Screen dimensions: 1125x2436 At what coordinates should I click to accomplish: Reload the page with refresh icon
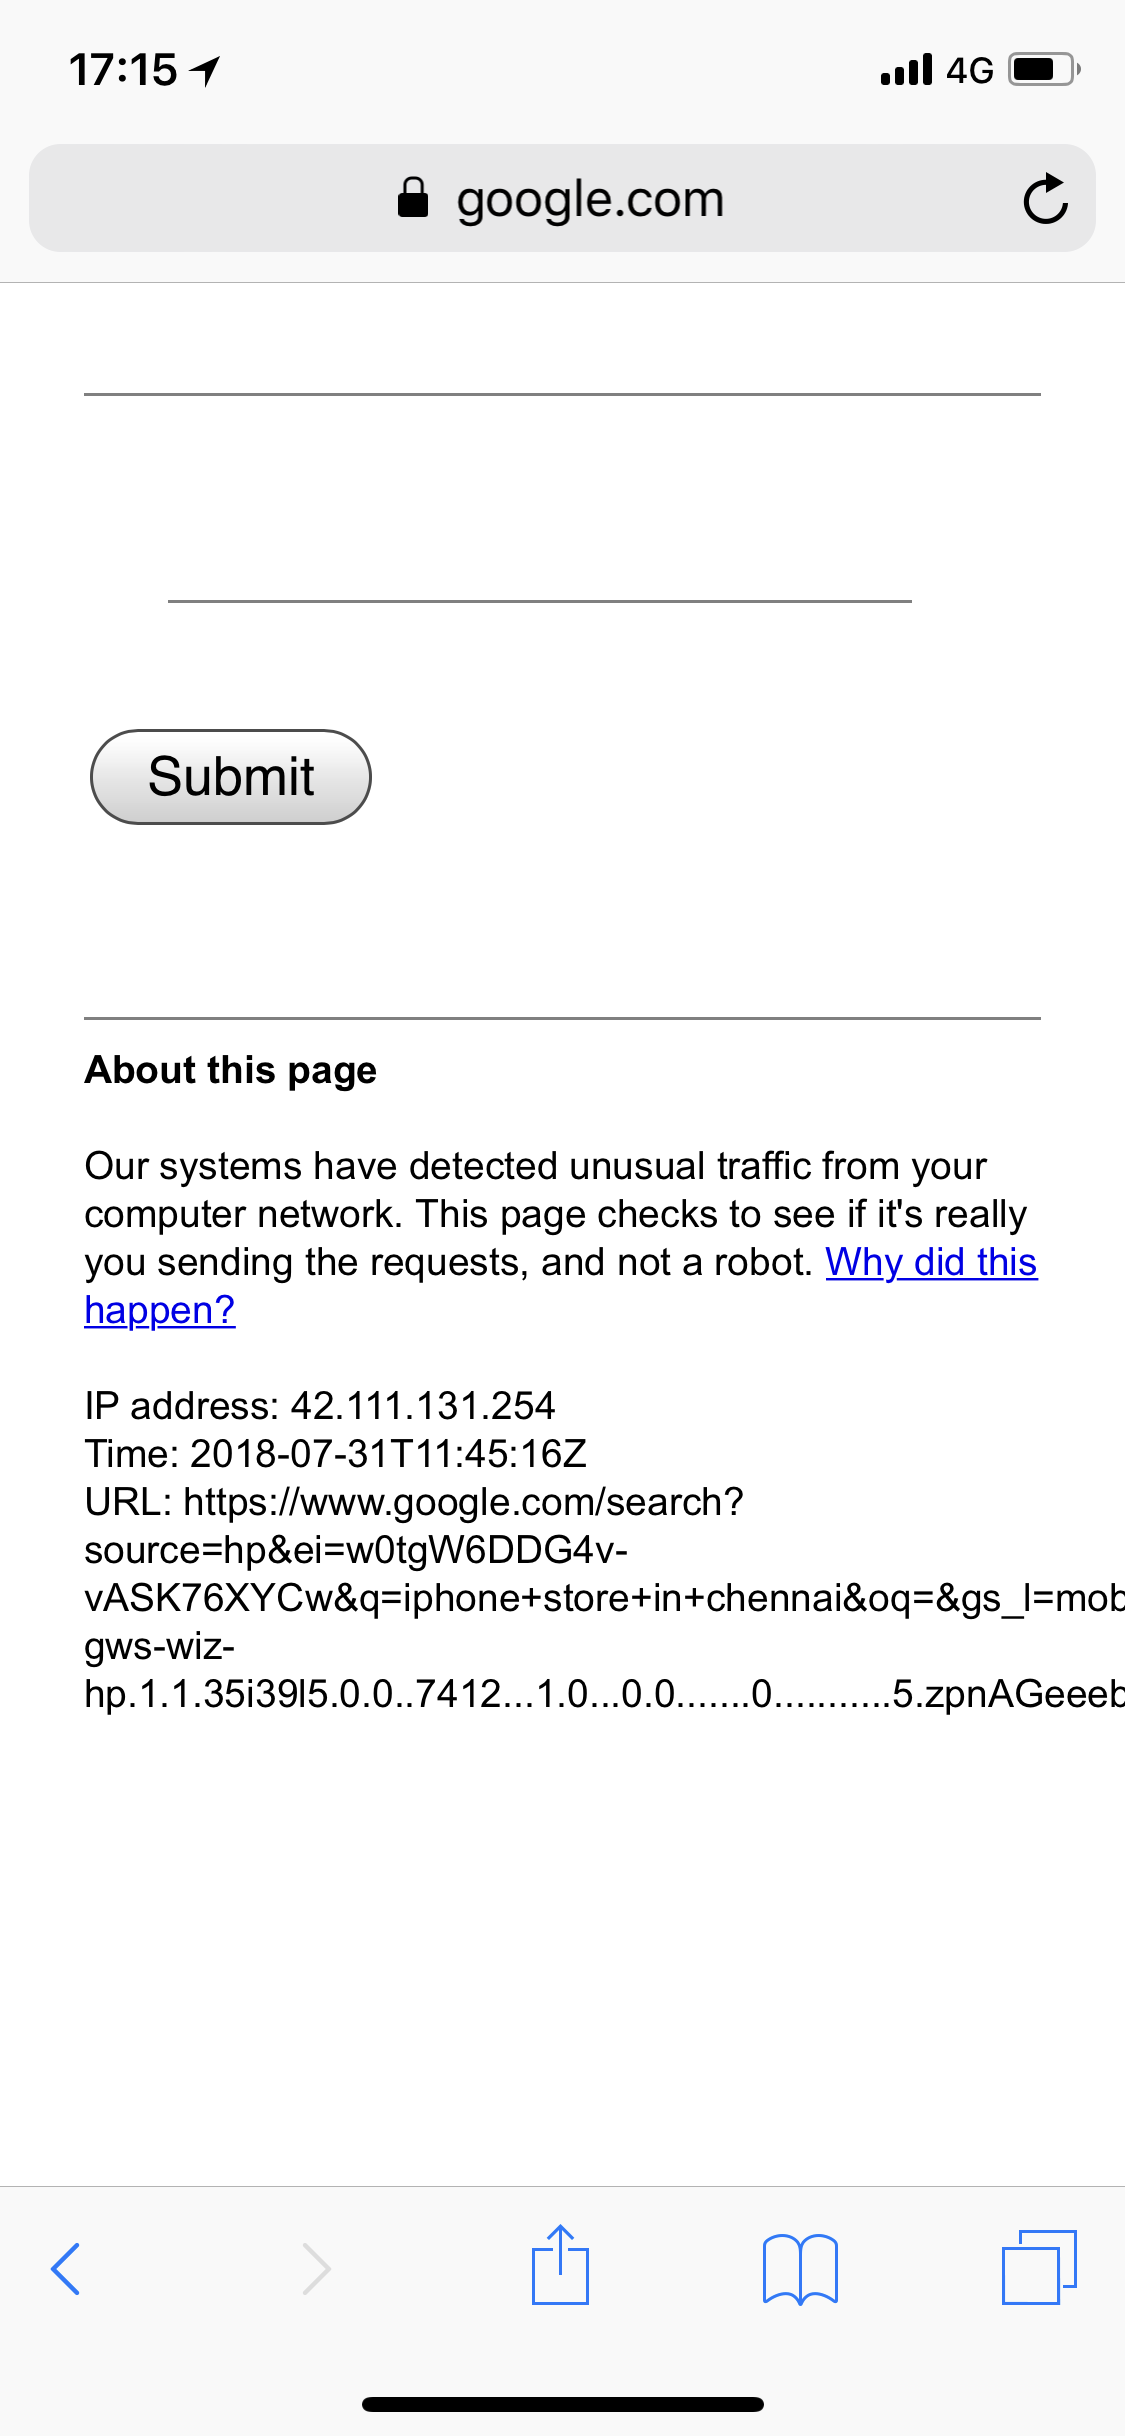point(1045,199)
